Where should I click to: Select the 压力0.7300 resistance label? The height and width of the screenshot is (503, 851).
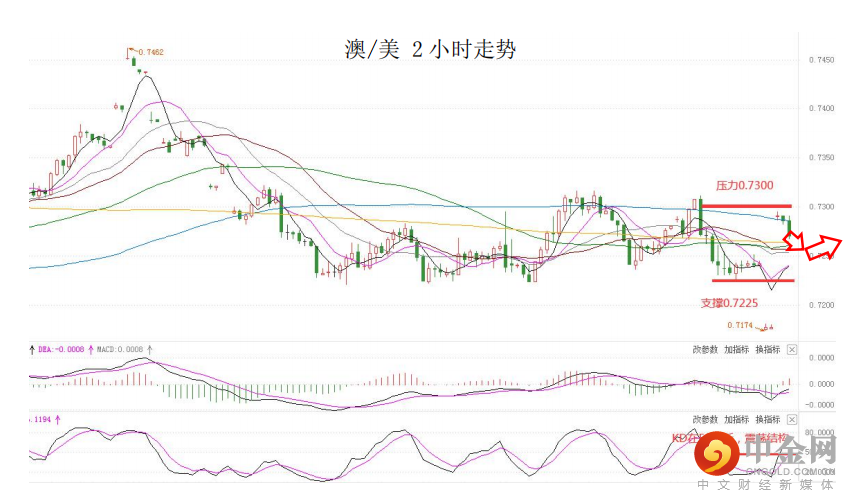(744, 186)
